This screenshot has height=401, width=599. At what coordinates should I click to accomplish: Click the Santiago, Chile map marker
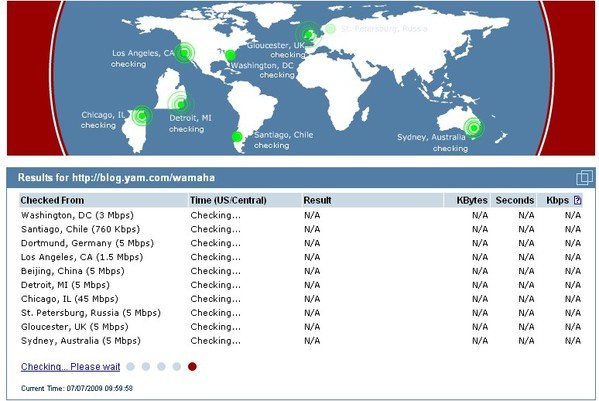click(237, 136)
